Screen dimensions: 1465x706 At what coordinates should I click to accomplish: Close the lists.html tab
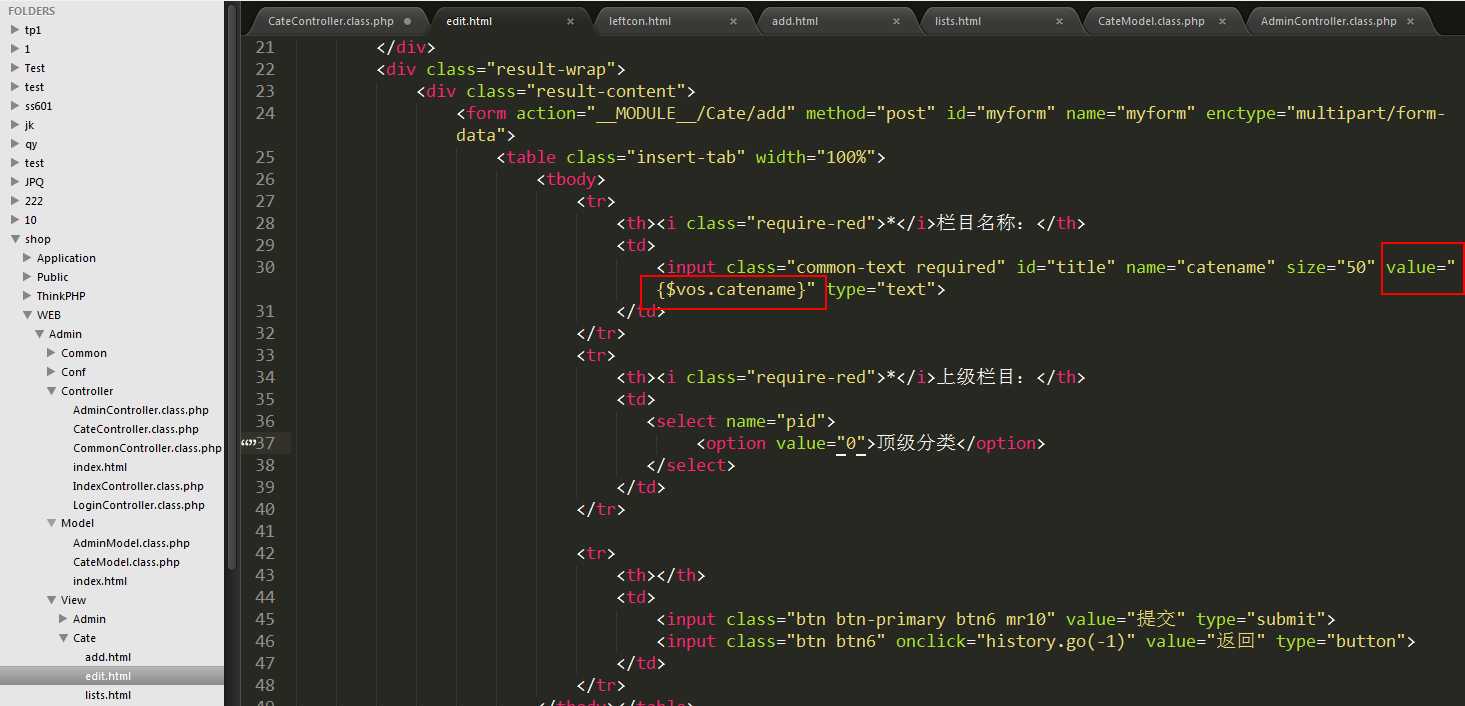(x=1058, y=21)
